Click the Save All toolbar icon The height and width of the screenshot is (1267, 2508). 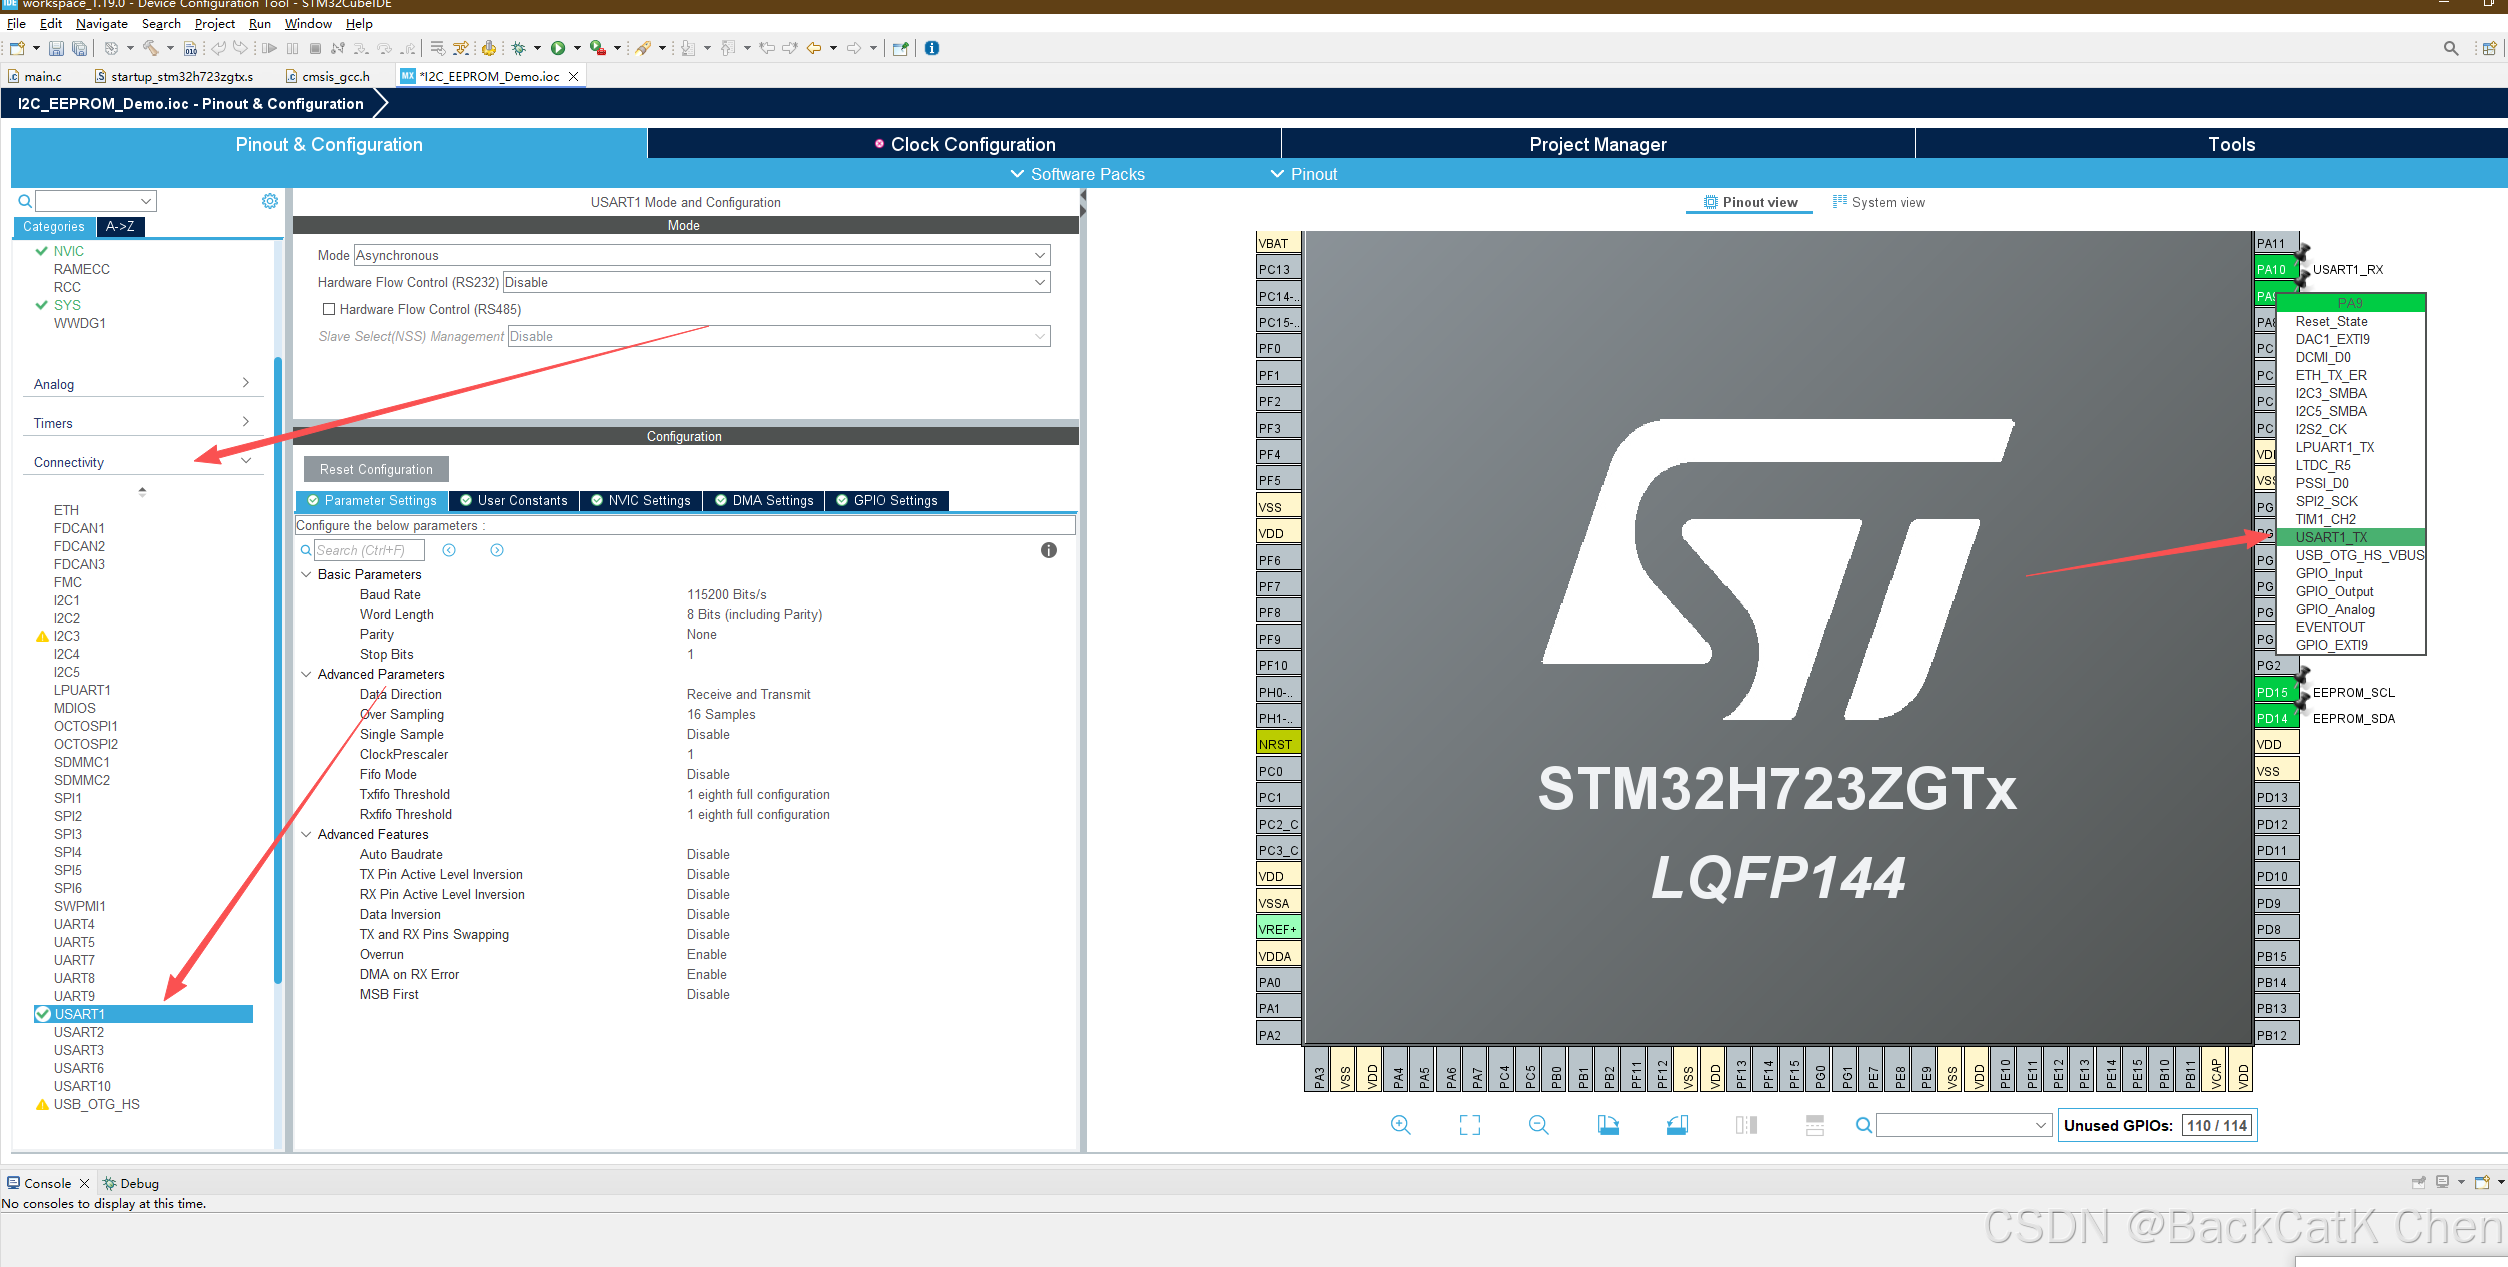click(x=79, y=48)
